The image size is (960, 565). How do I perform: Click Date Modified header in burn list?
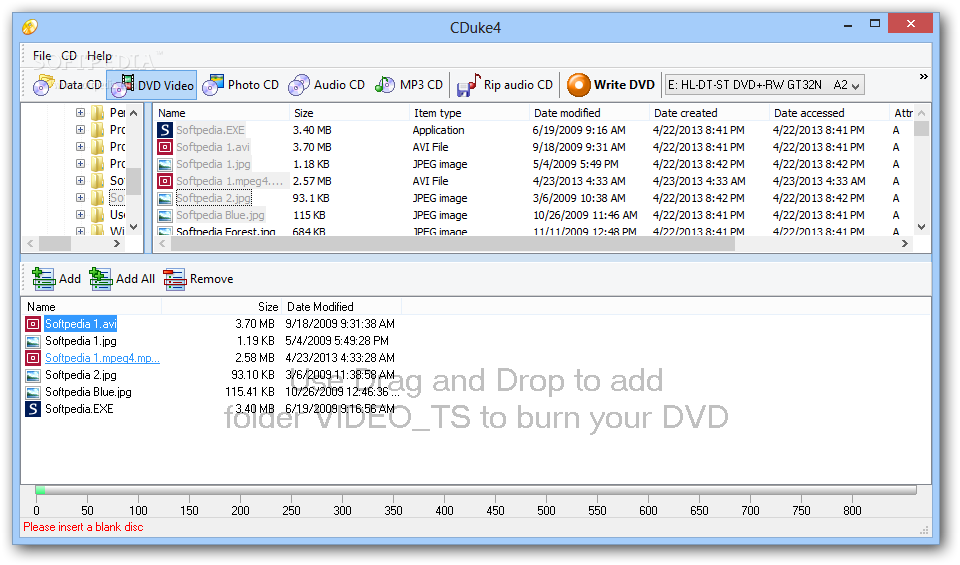[342, 307]
